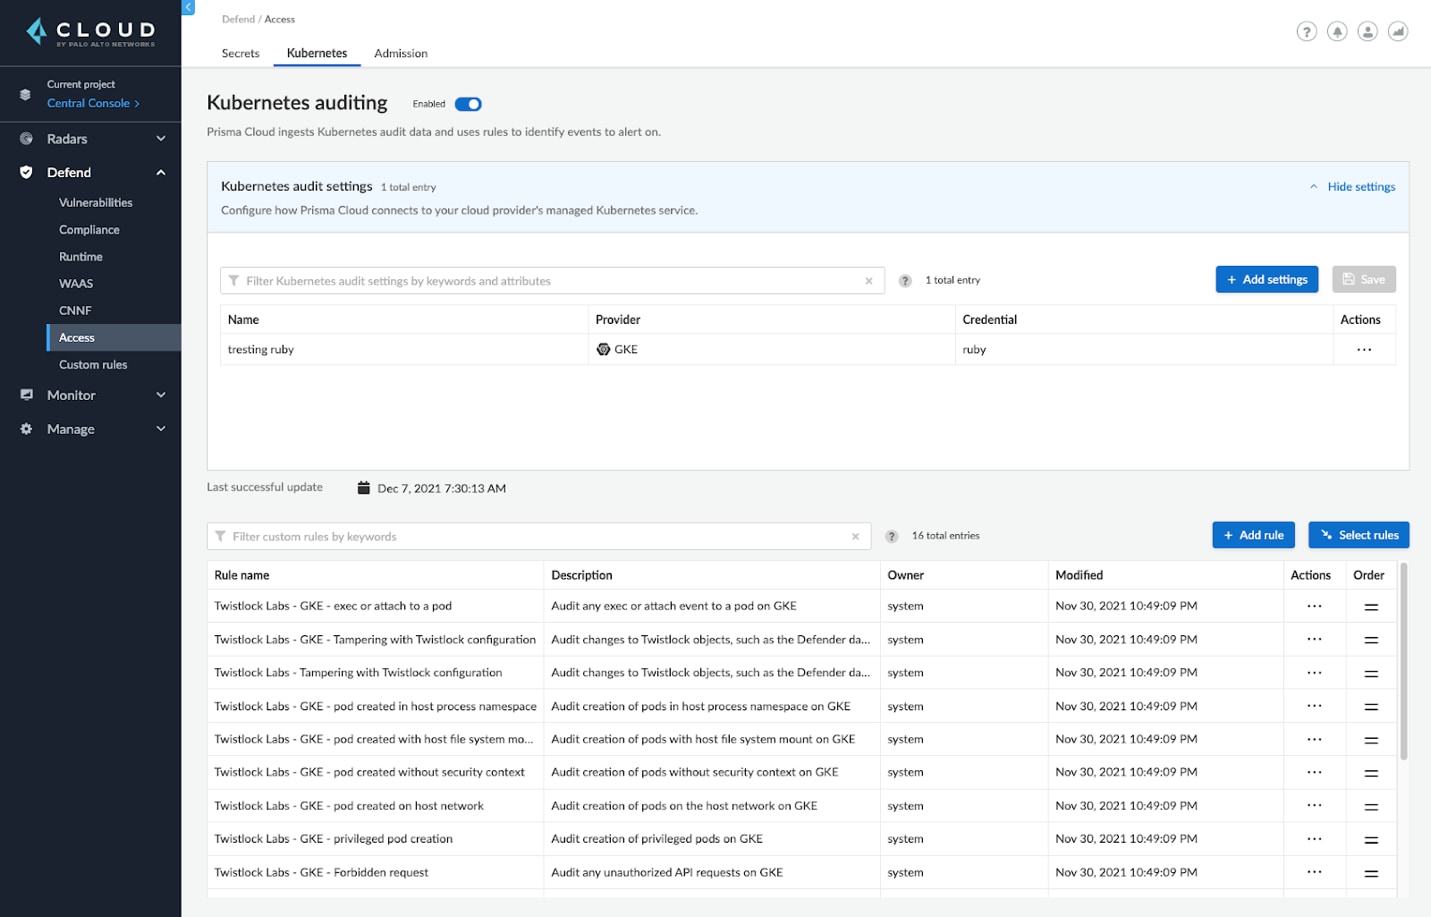Clear the audit settings filter with the X
Screen dimensions: 1431x917
coord(869,281)
